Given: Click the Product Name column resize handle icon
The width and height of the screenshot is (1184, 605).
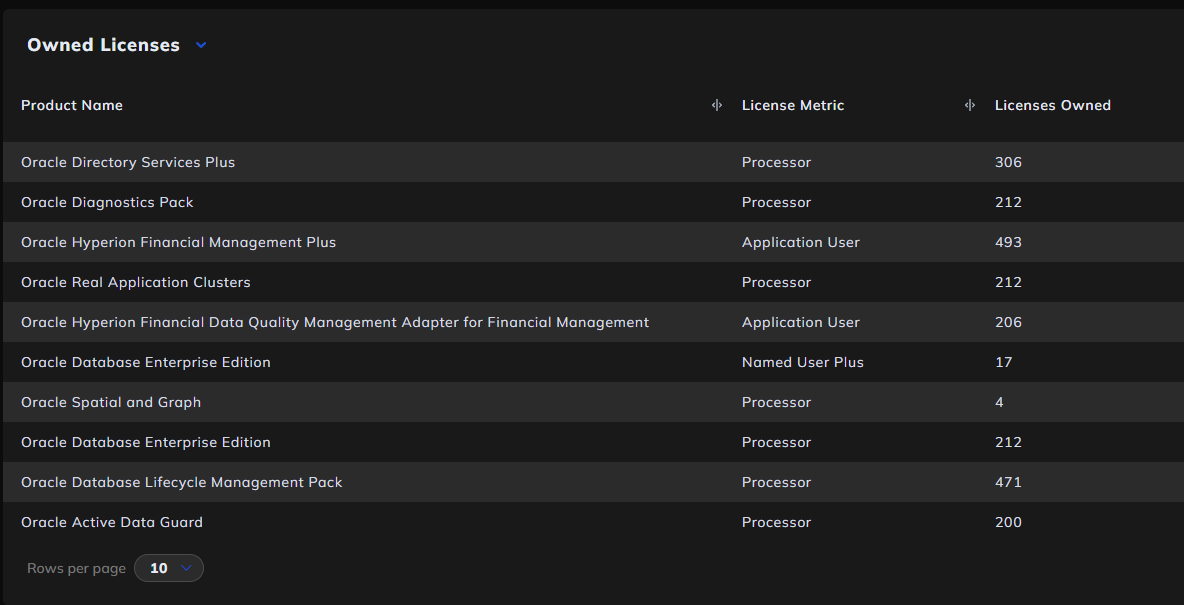Looking at the screenshot, I should (x=717, y=106).
